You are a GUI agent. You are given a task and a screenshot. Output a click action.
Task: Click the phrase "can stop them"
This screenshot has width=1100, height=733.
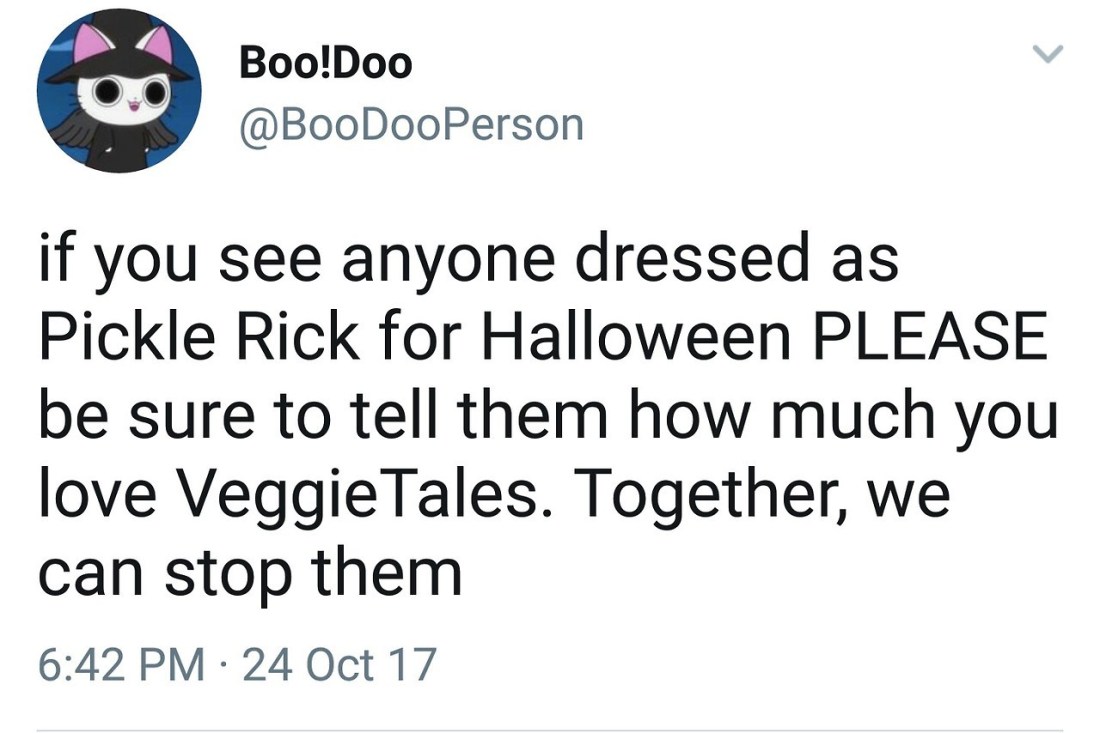[250, 572]
